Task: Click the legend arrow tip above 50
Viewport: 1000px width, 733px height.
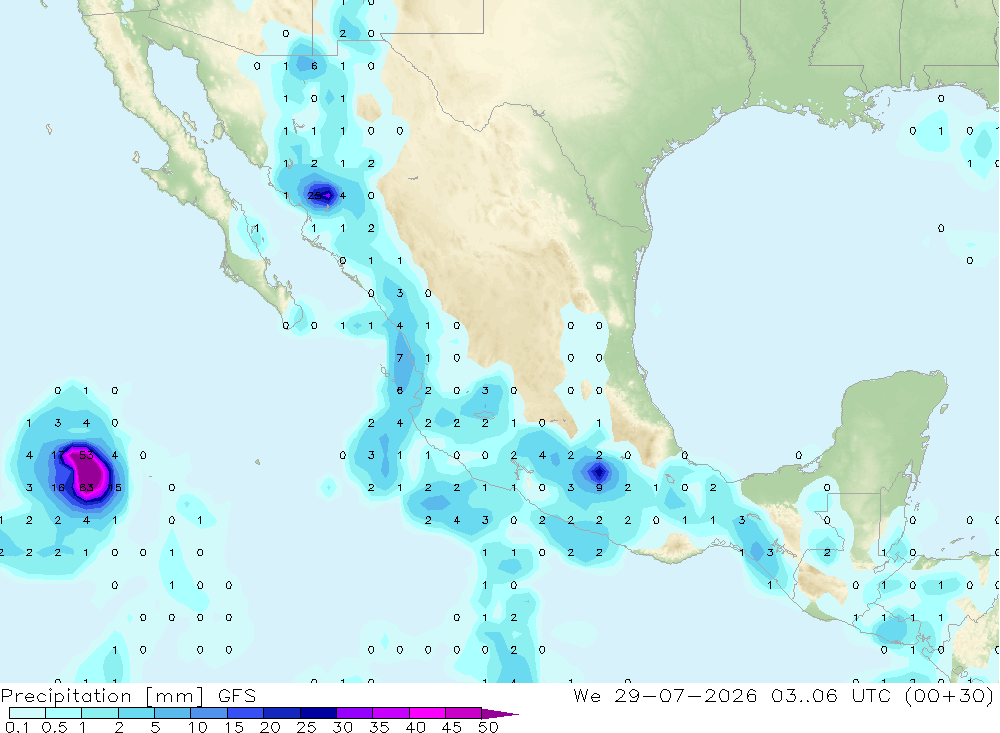Action: click(500, 714)
